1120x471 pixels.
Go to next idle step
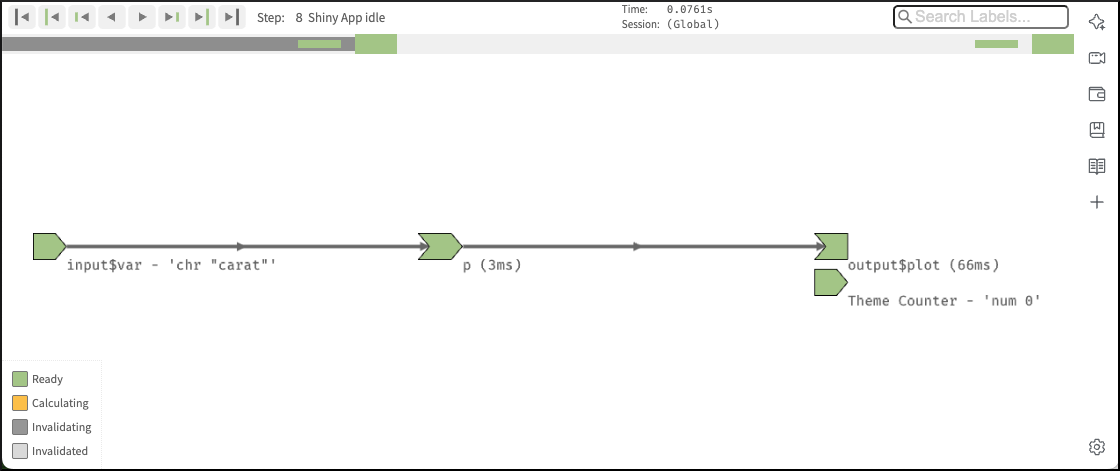tap(202, 17)
